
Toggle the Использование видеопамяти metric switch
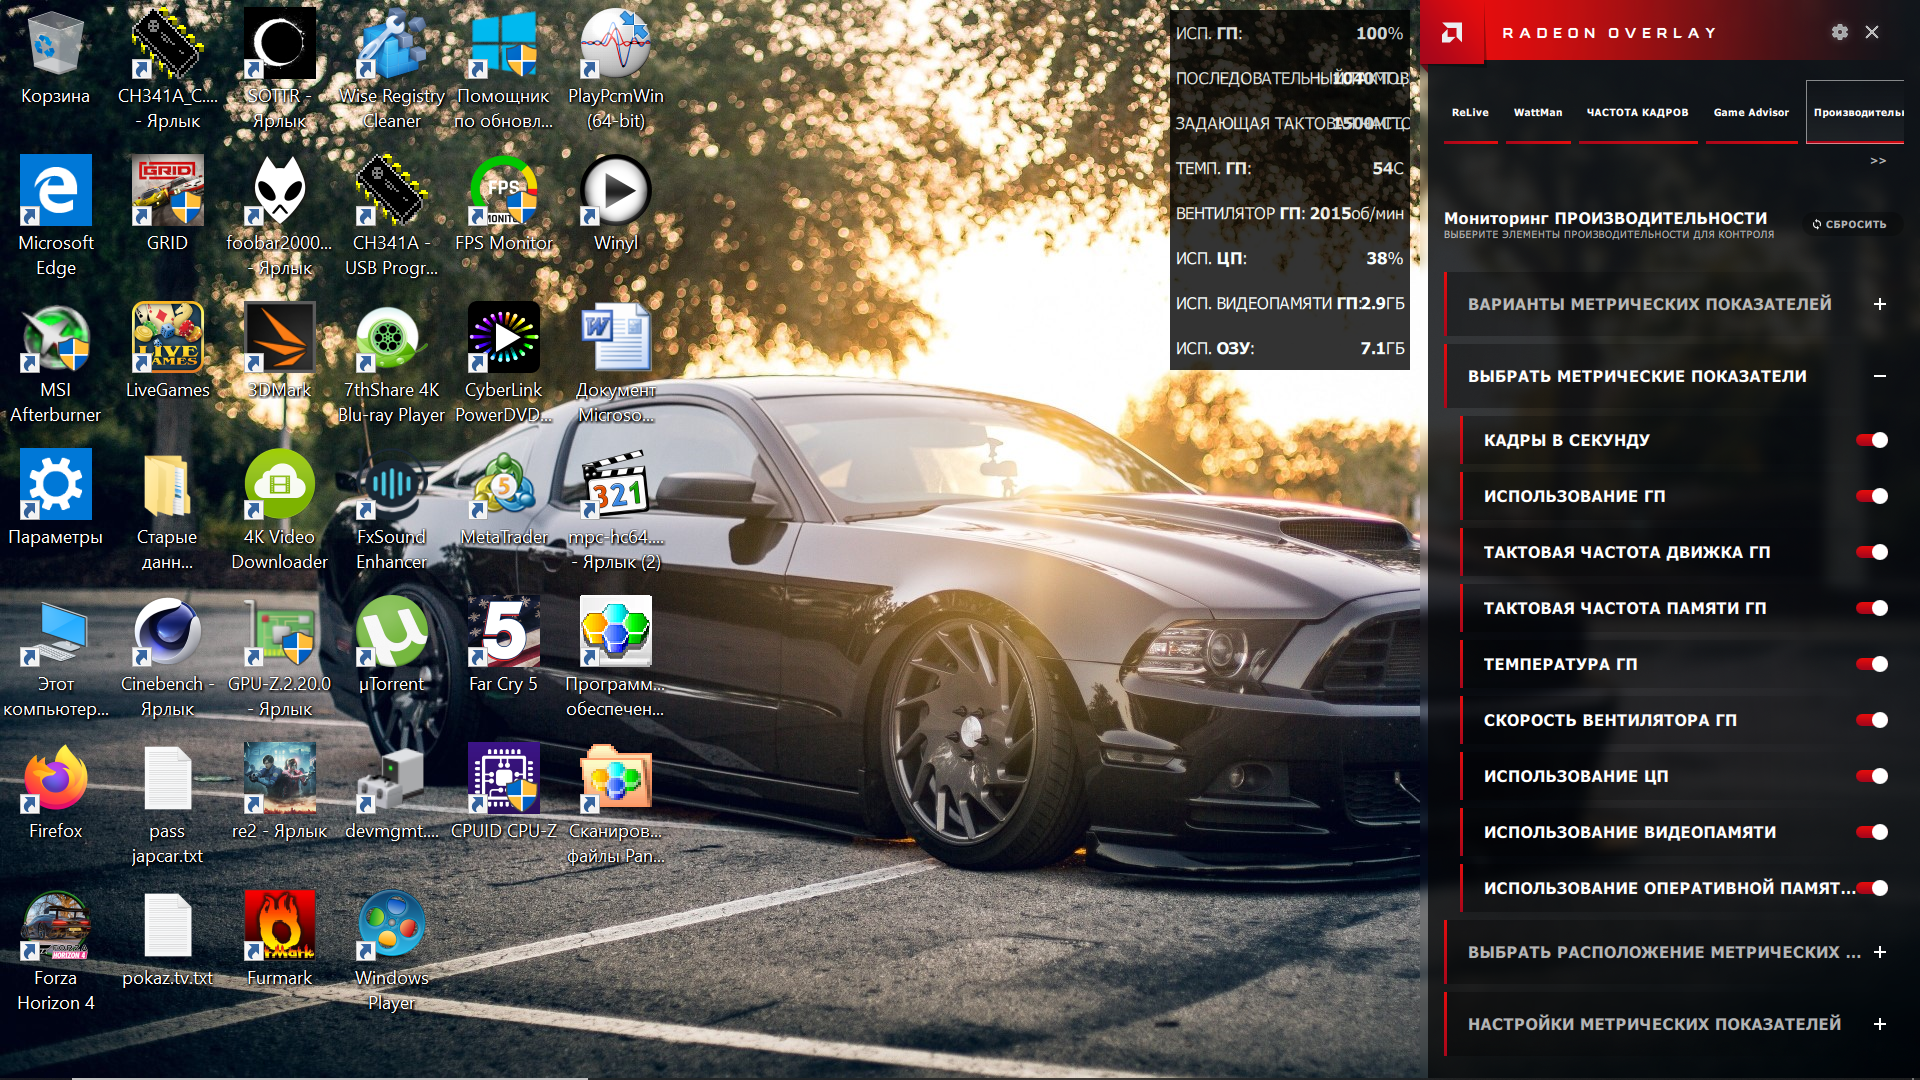click(x=1871, y=832)
